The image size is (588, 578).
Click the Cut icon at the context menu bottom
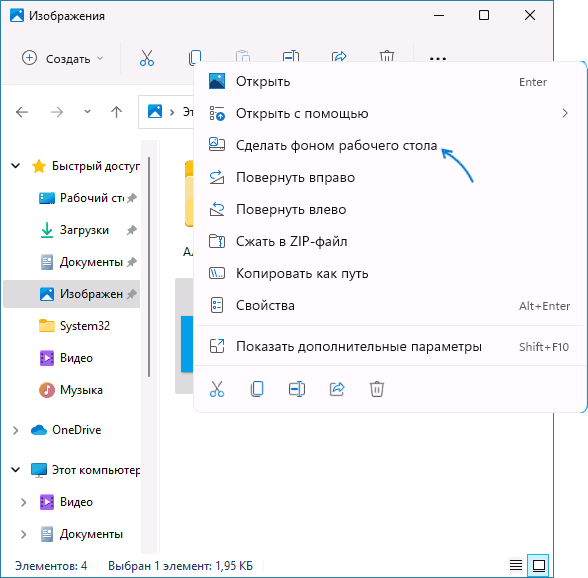217,389
